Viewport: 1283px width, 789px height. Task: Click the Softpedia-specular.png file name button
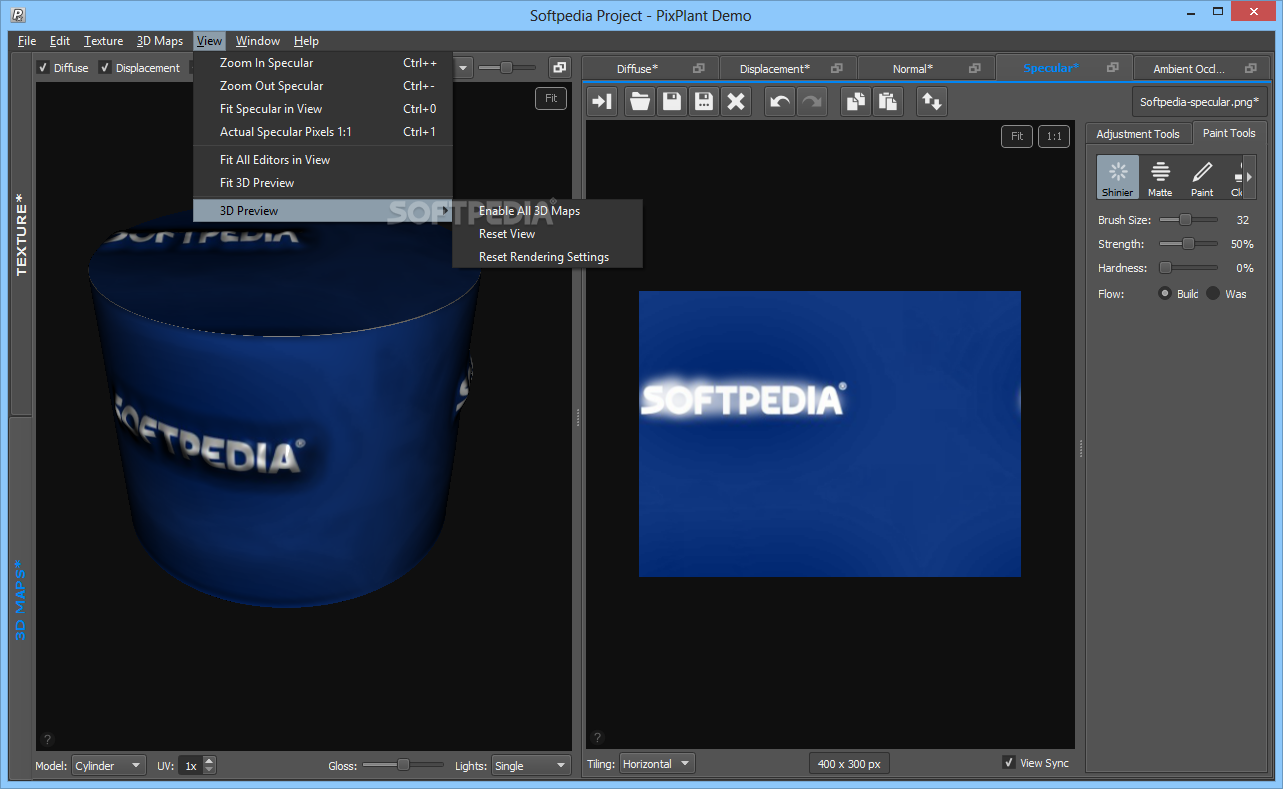[x=1200, y=102]
